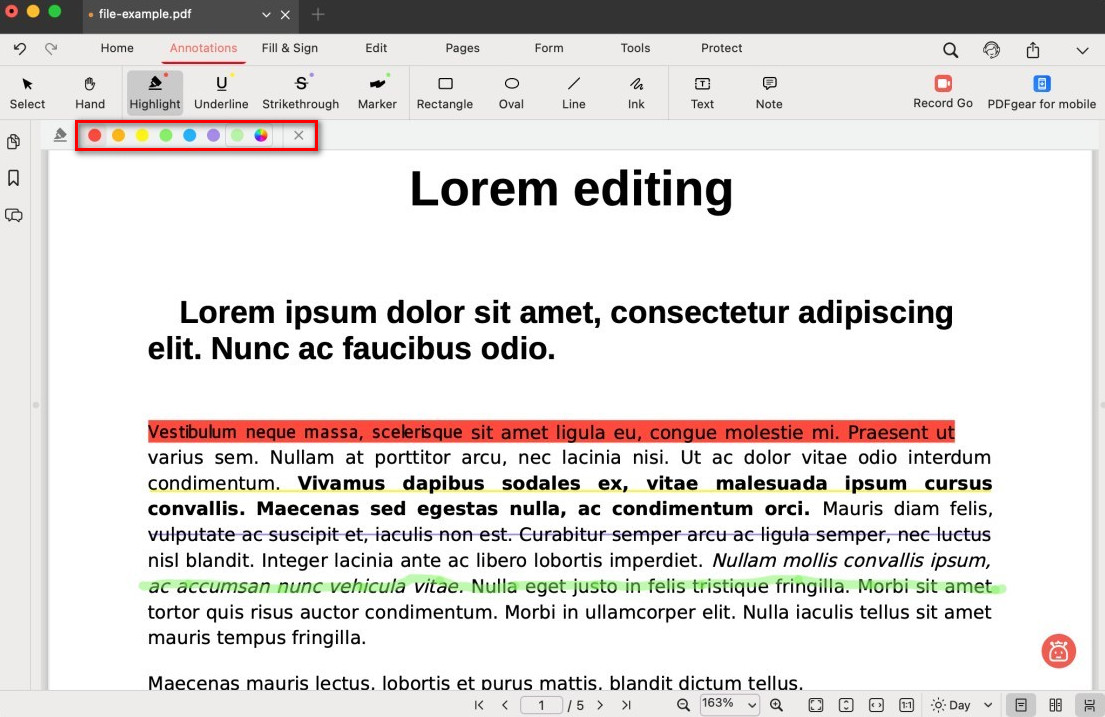This screenshot has height=717, width=1105.
Task: Switch to two-page view layout
Action: click(x=1055, y=705)
